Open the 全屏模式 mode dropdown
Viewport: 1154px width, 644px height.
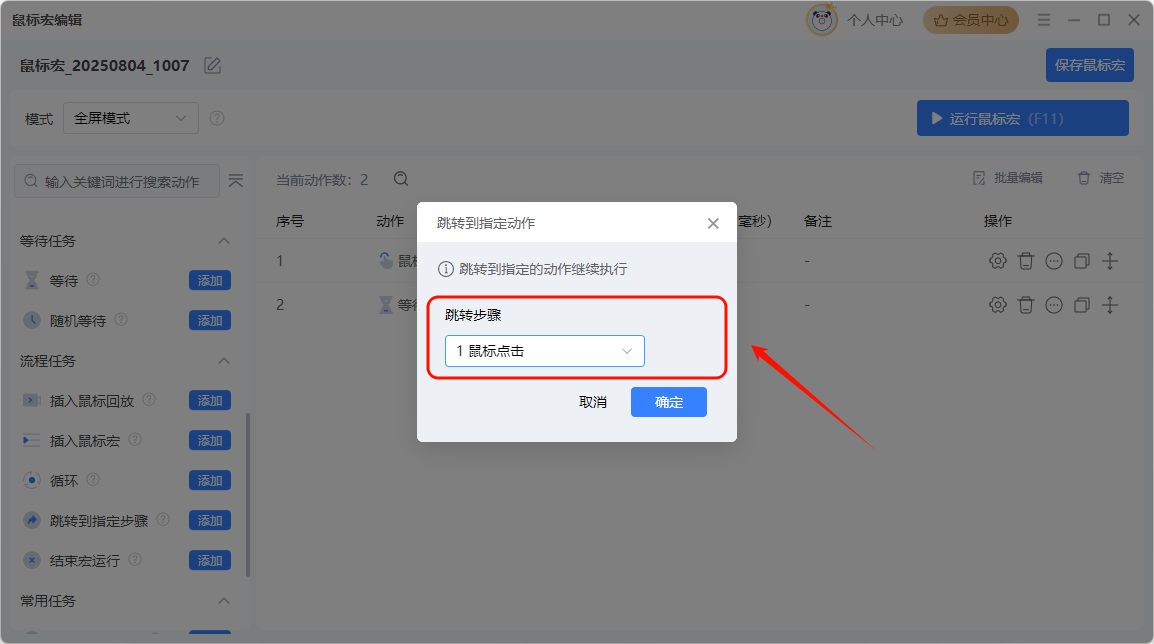pyautogui.click(x=131, y=118)
